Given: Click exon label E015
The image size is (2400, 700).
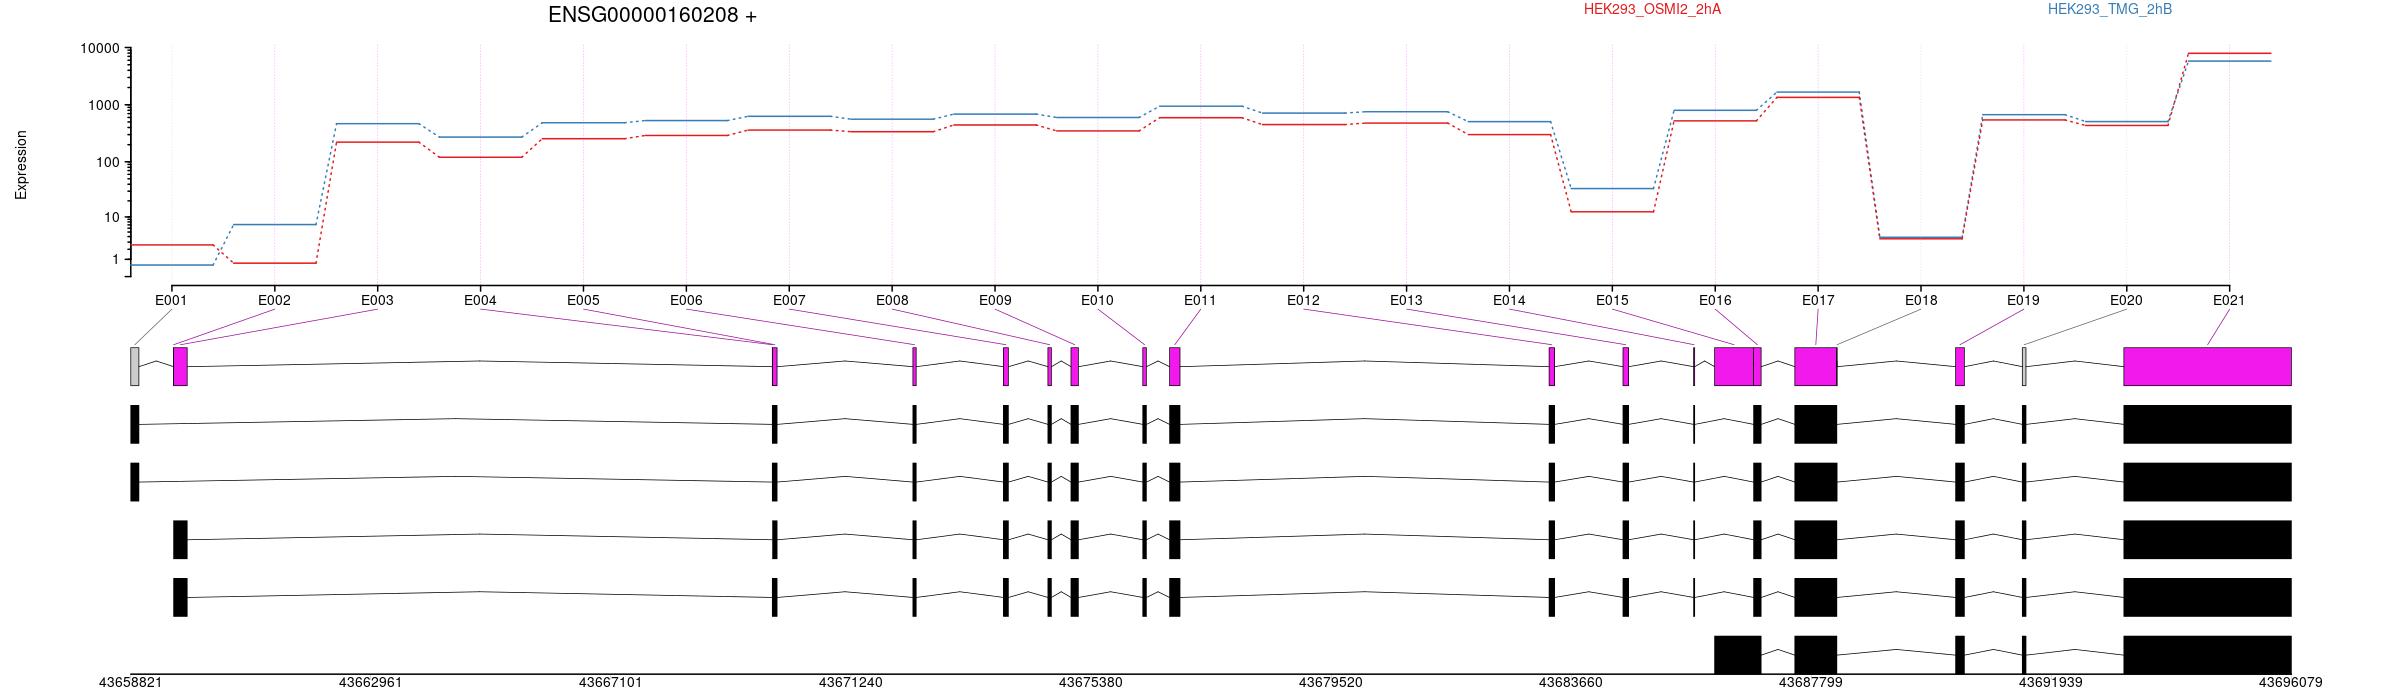Looking at the screenshot, I should pyautogui.click(x=1612, y=300).
